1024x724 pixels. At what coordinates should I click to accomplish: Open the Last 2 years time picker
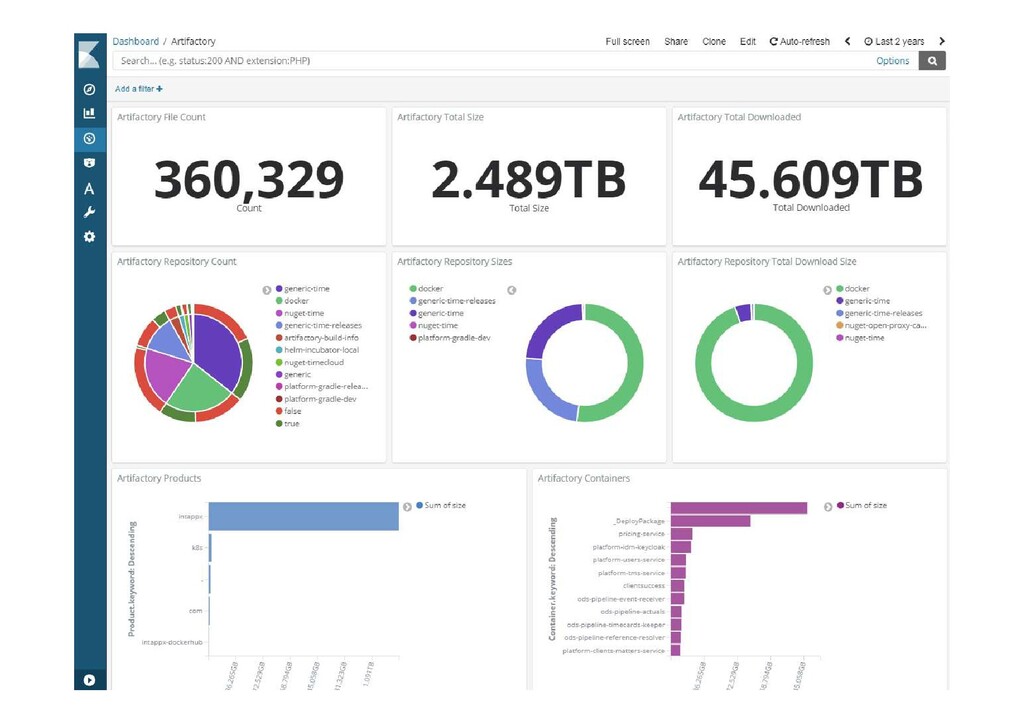894,41
